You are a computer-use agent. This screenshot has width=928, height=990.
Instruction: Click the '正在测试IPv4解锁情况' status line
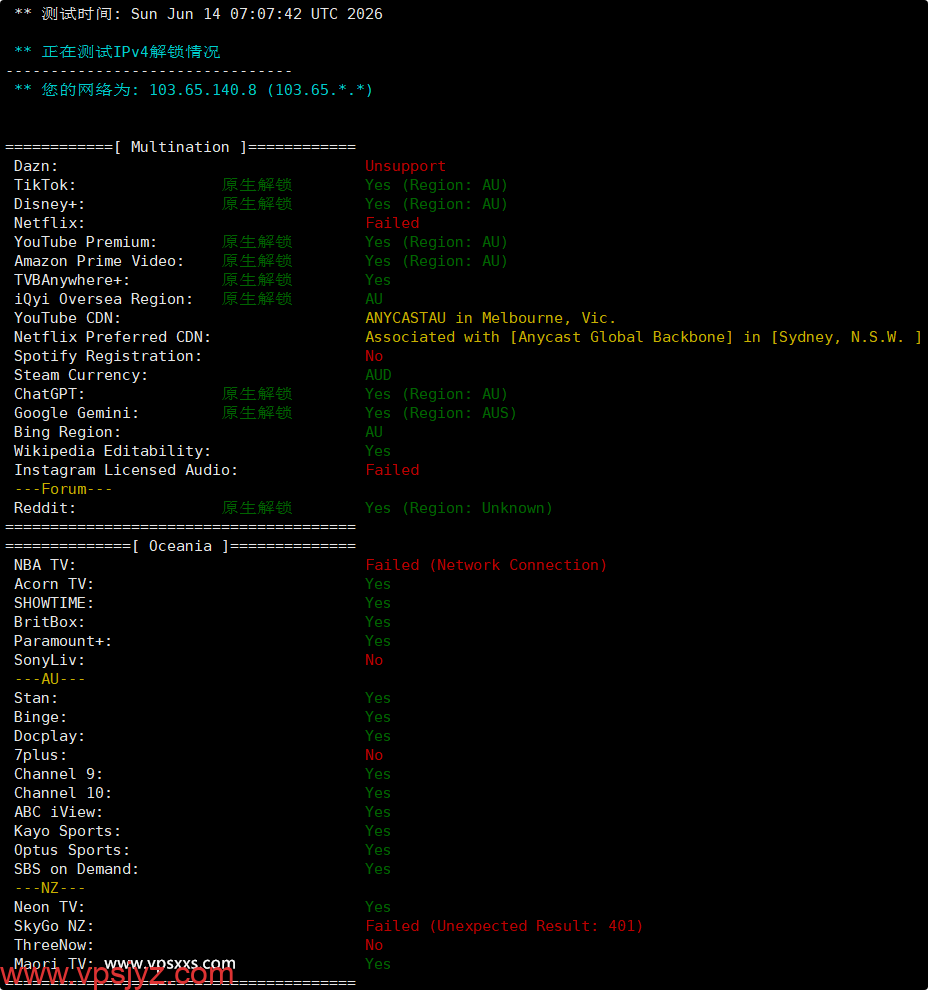[131, 52]
